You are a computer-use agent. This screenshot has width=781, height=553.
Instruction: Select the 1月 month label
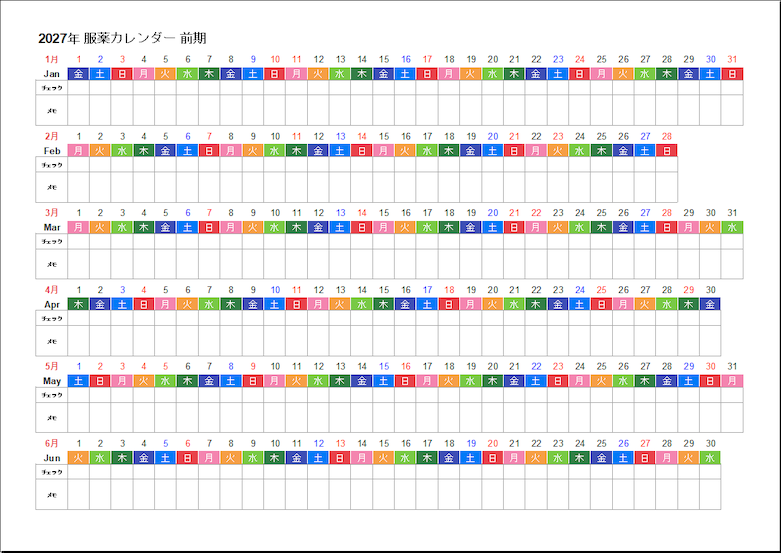tap(51, 59)
